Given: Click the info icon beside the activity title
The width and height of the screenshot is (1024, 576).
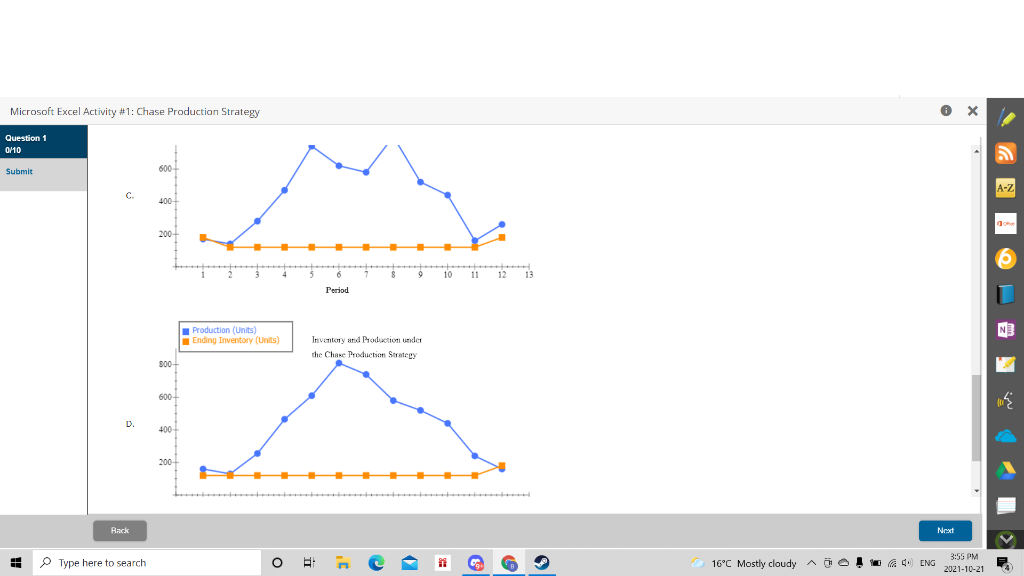Looking at the screenshot, I should (946, 111).
